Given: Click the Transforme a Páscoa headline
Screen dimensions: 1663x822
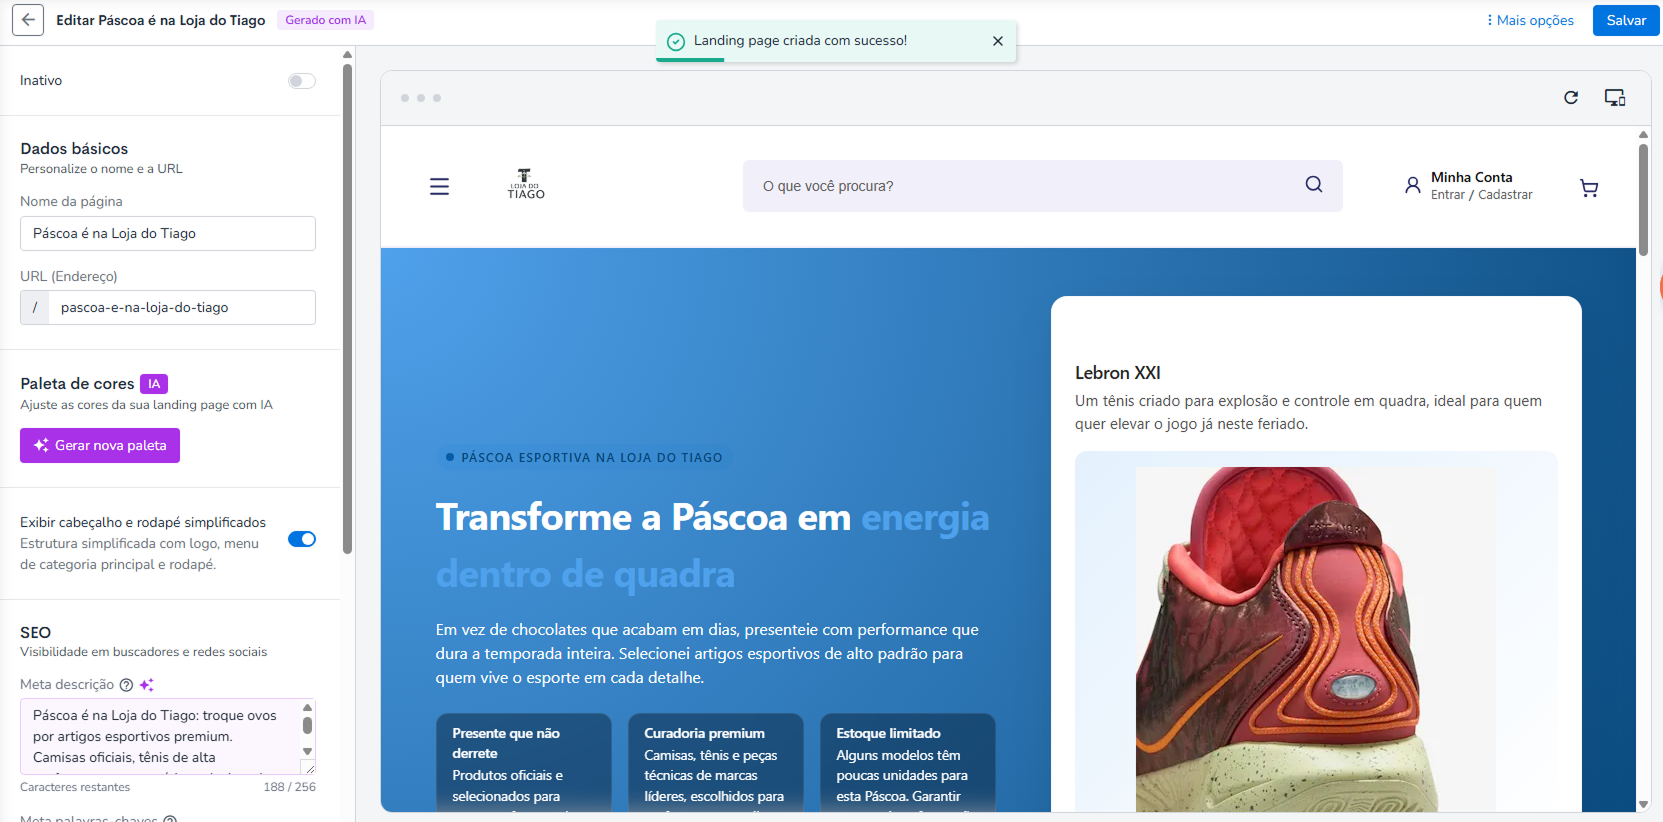Looking at the screenshot, I should click(712, 546).
